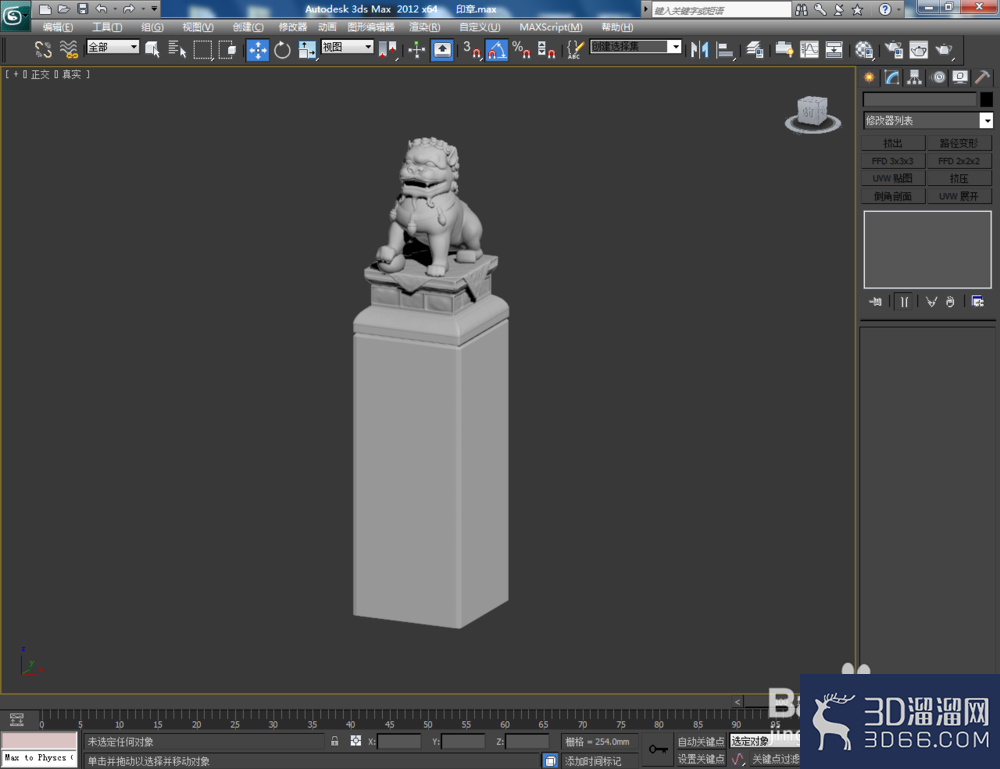Screen dimensions: 1000x769
Task: Click the Align tool icon
Action: (x=724, y=50)
